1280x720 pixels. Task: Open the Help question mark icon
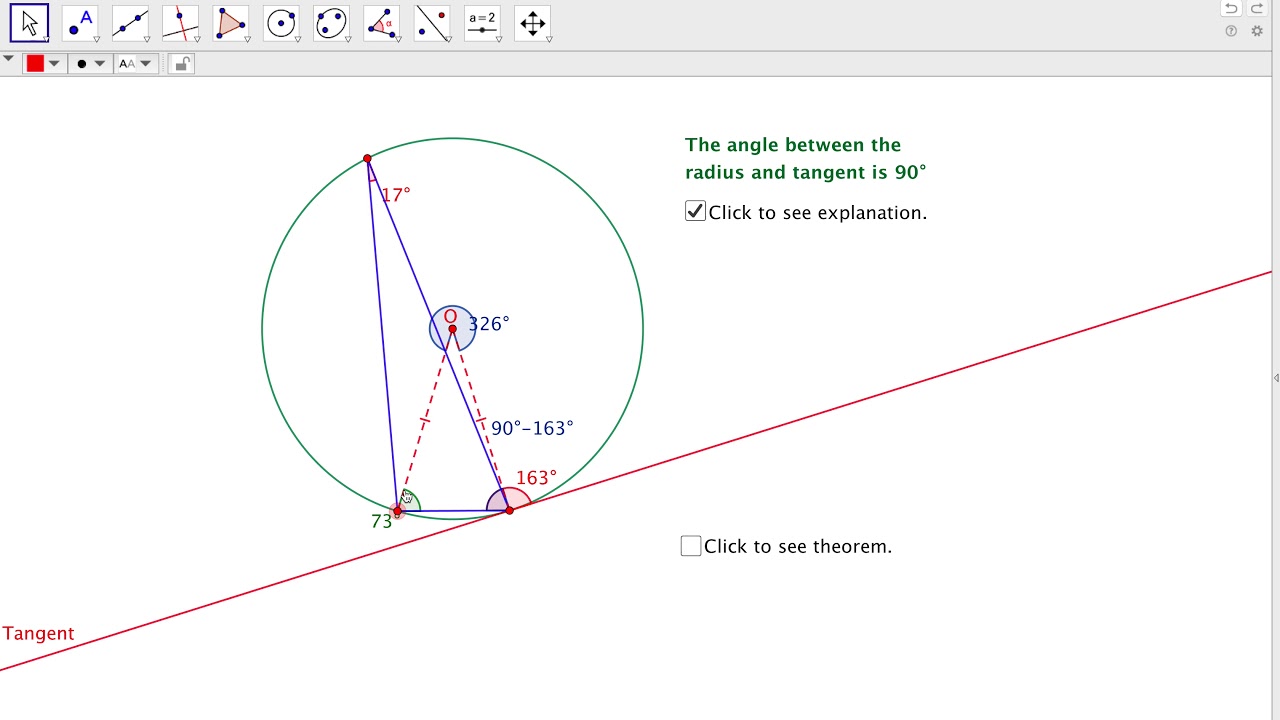click(1231, 31)
